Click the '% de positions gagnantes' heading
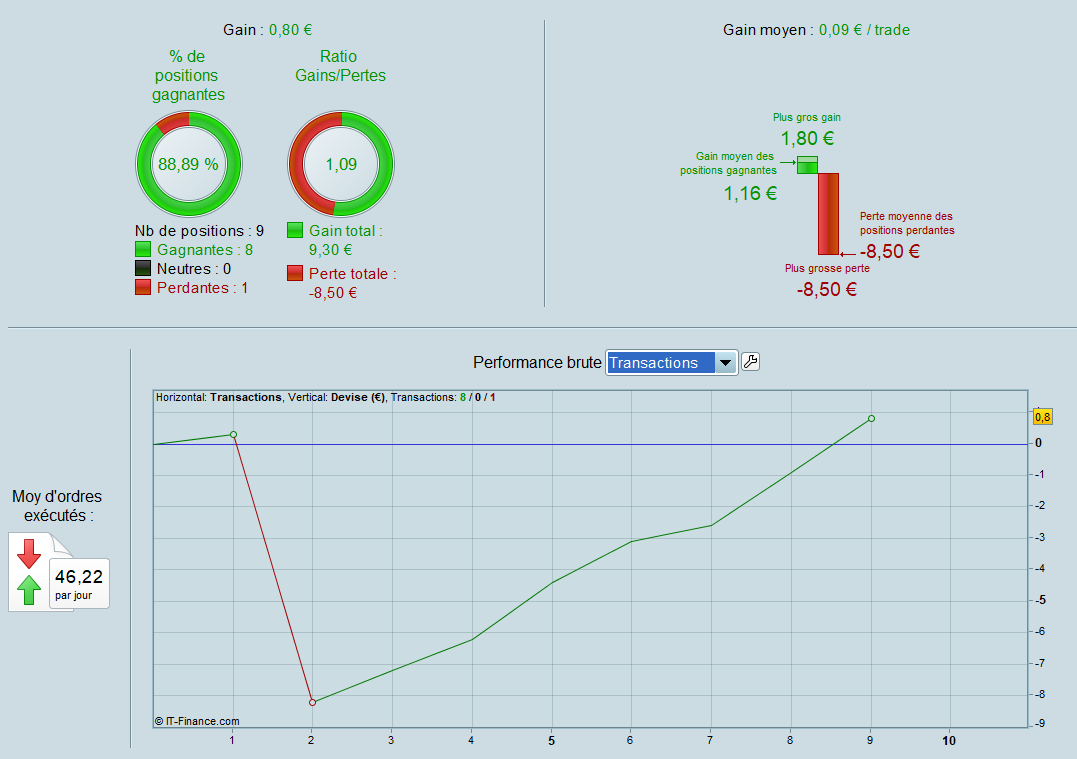Viewport: 1077px width, 759px height. (x=187, y=76)
